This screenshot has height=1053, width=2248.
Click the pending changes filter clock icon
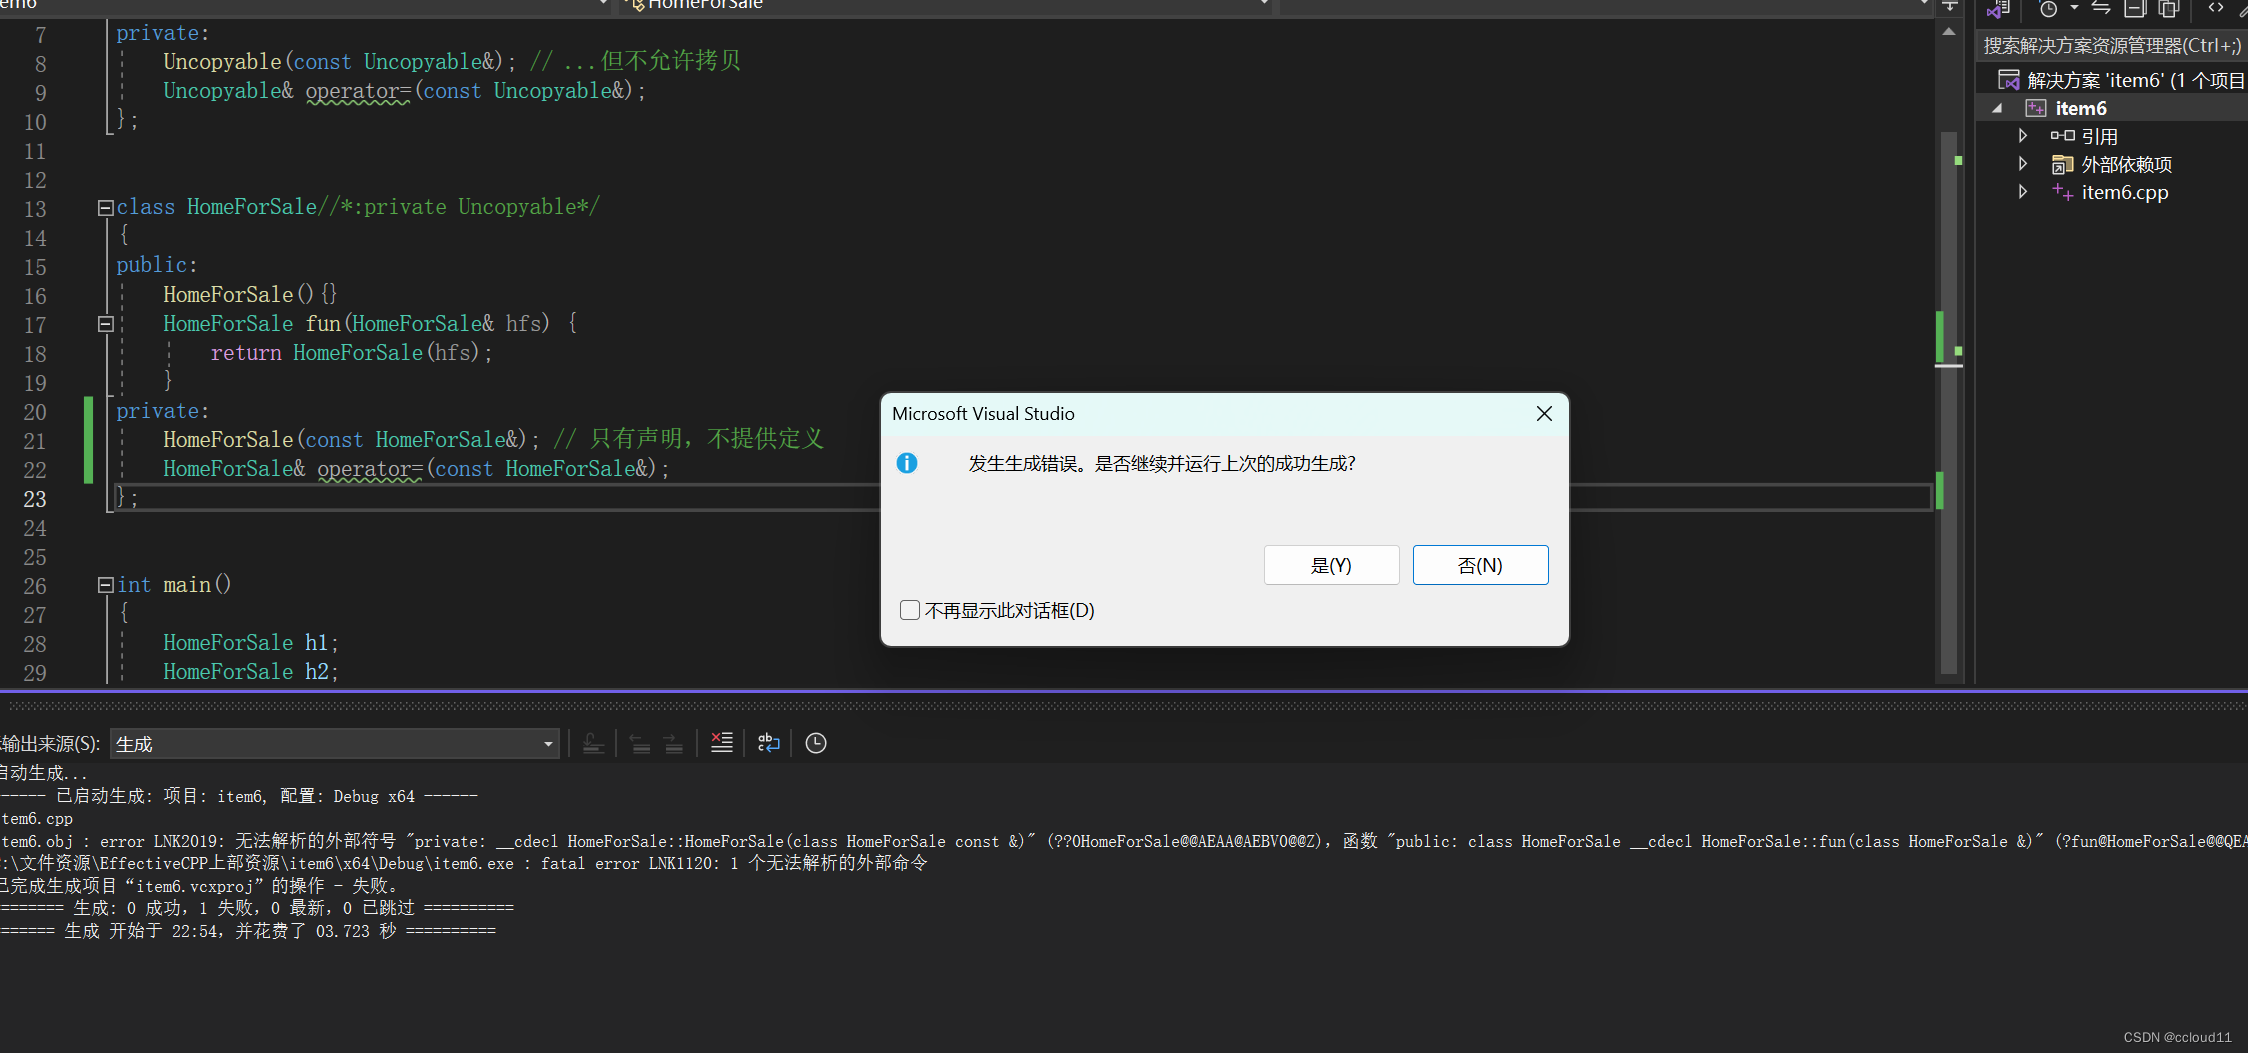pos(2048,9)
